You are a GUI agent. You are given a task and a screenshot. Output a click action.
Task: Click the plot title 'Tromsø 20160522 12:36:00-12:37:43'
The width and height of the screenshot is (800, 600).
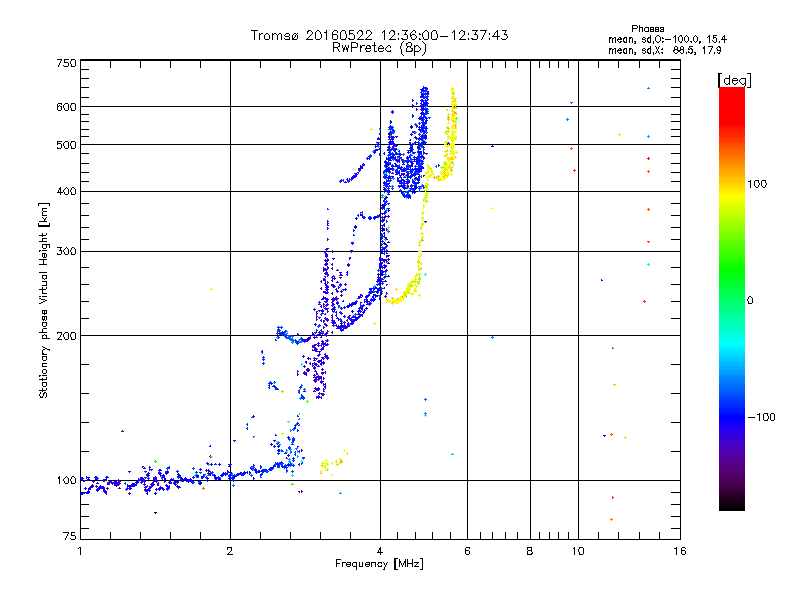(x=379, y=35)
